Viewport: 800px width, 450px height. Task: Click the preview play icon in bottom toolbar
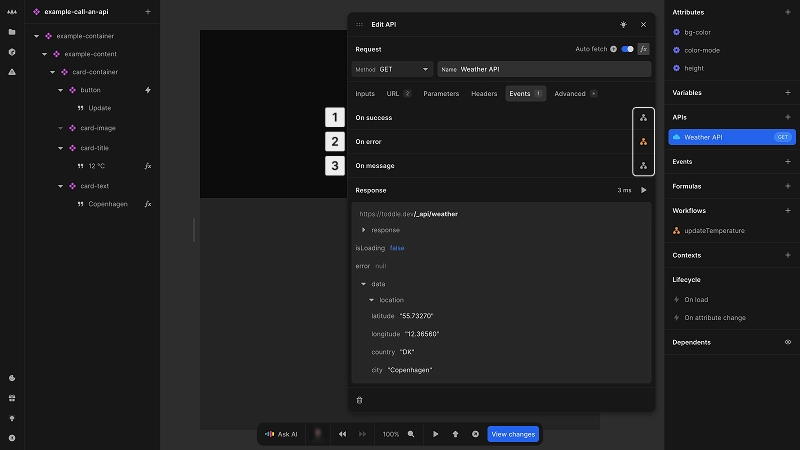coord(436,434)
